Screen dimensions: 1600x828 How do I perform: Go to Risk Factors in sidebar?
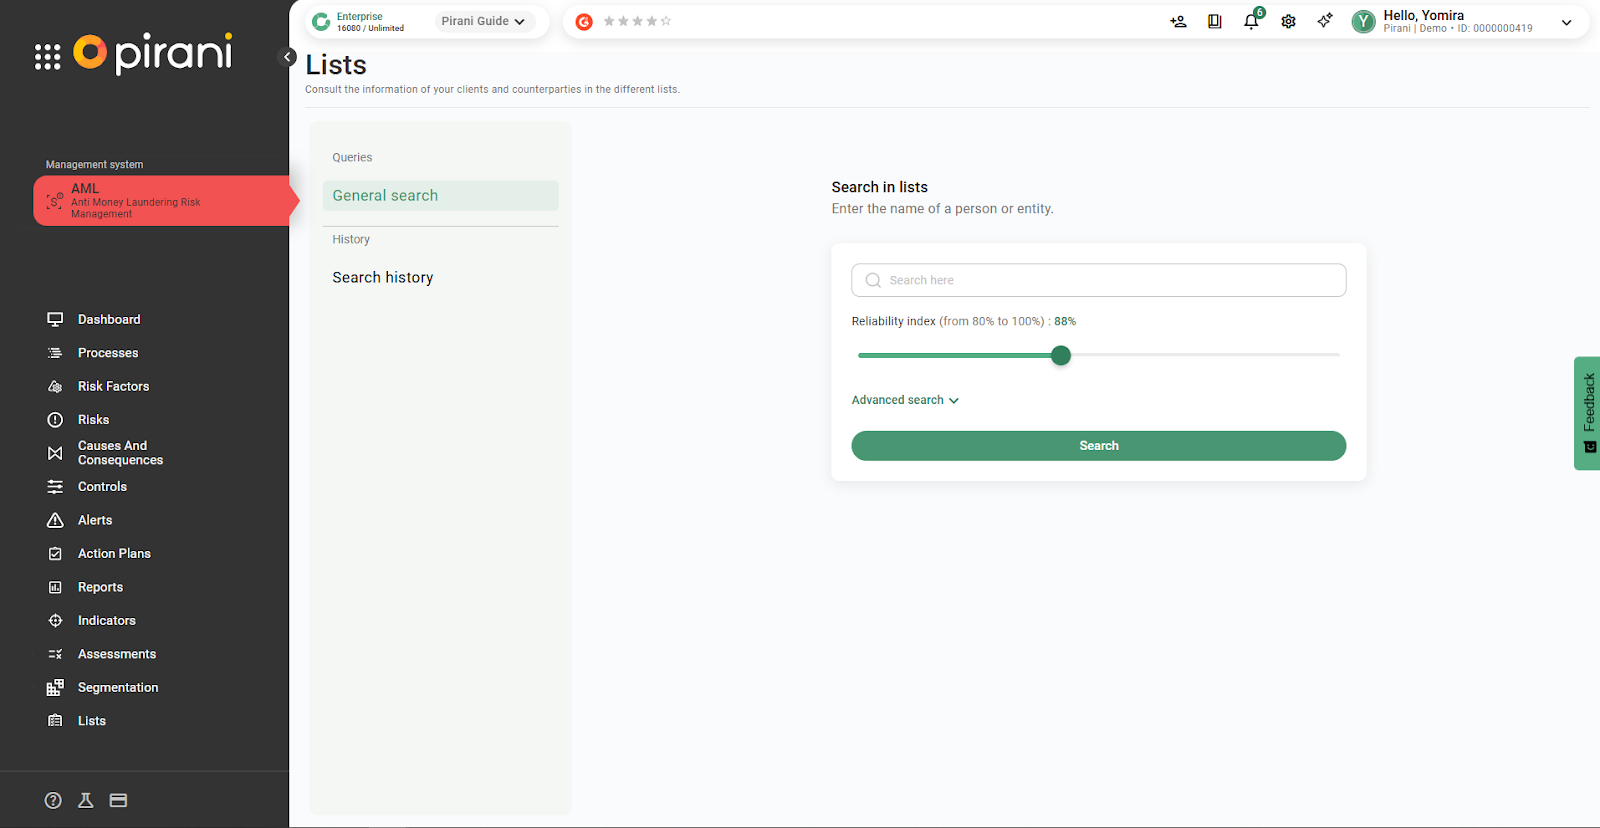113,386
